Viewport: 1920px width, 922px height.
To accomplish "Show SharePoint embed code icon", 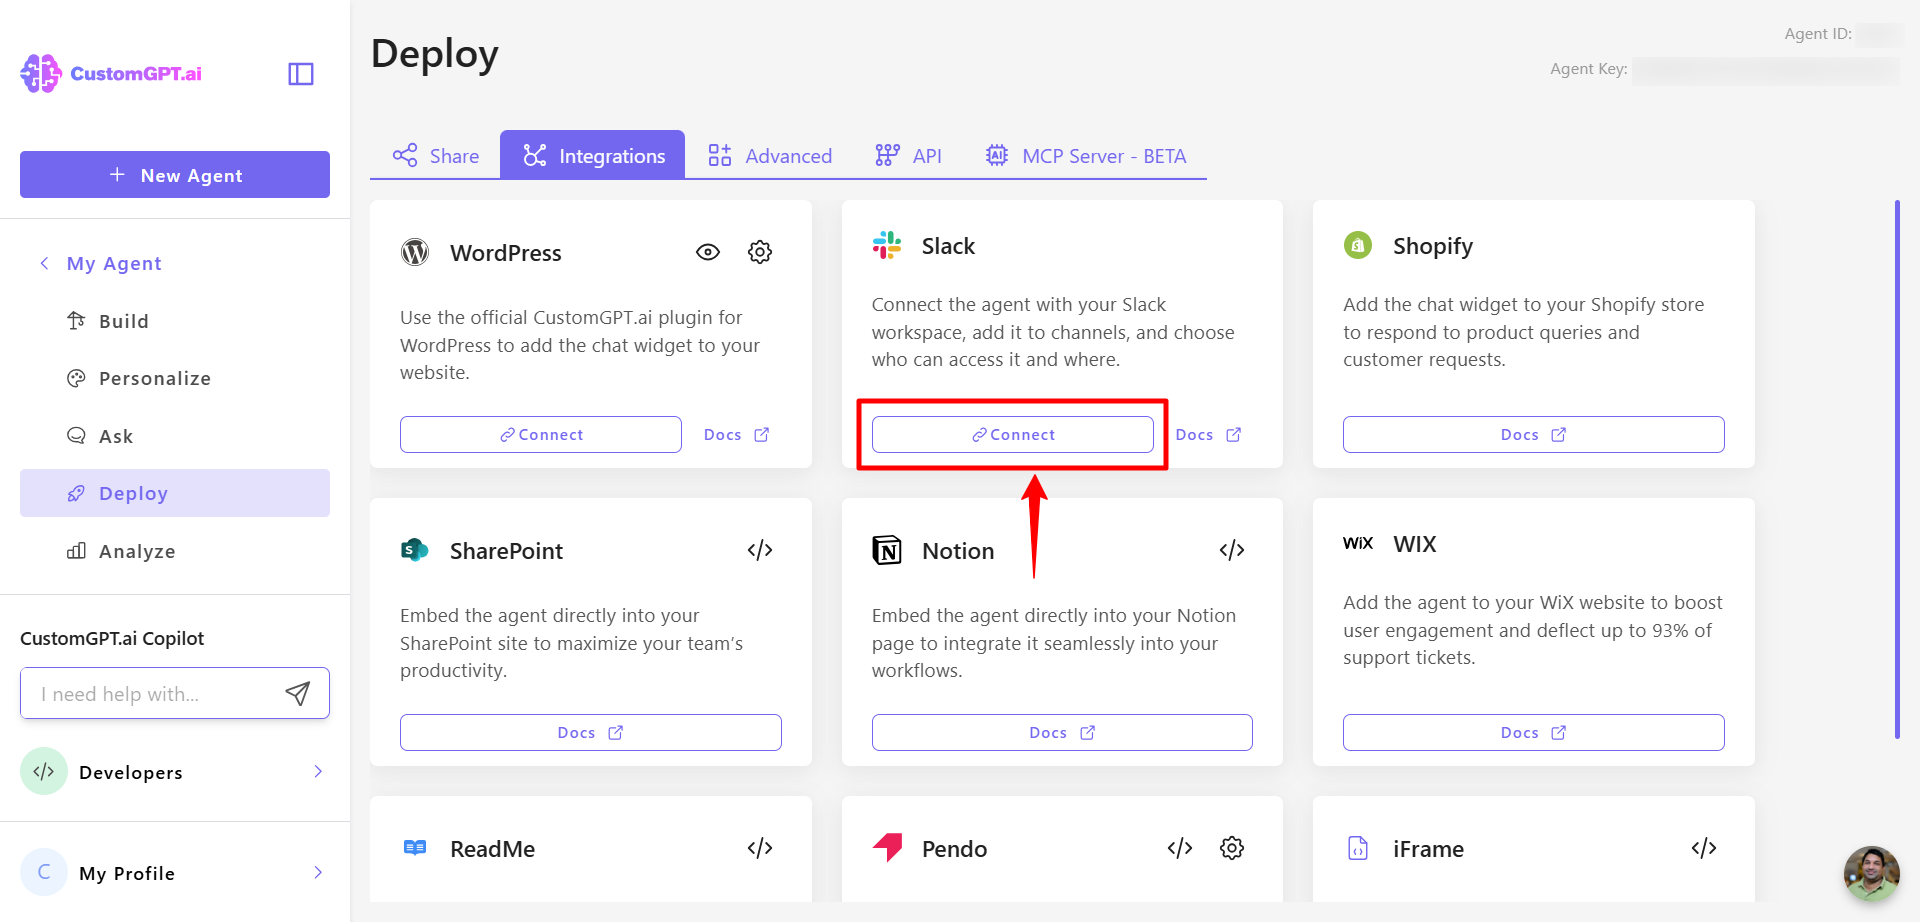I will coord(760,550).
